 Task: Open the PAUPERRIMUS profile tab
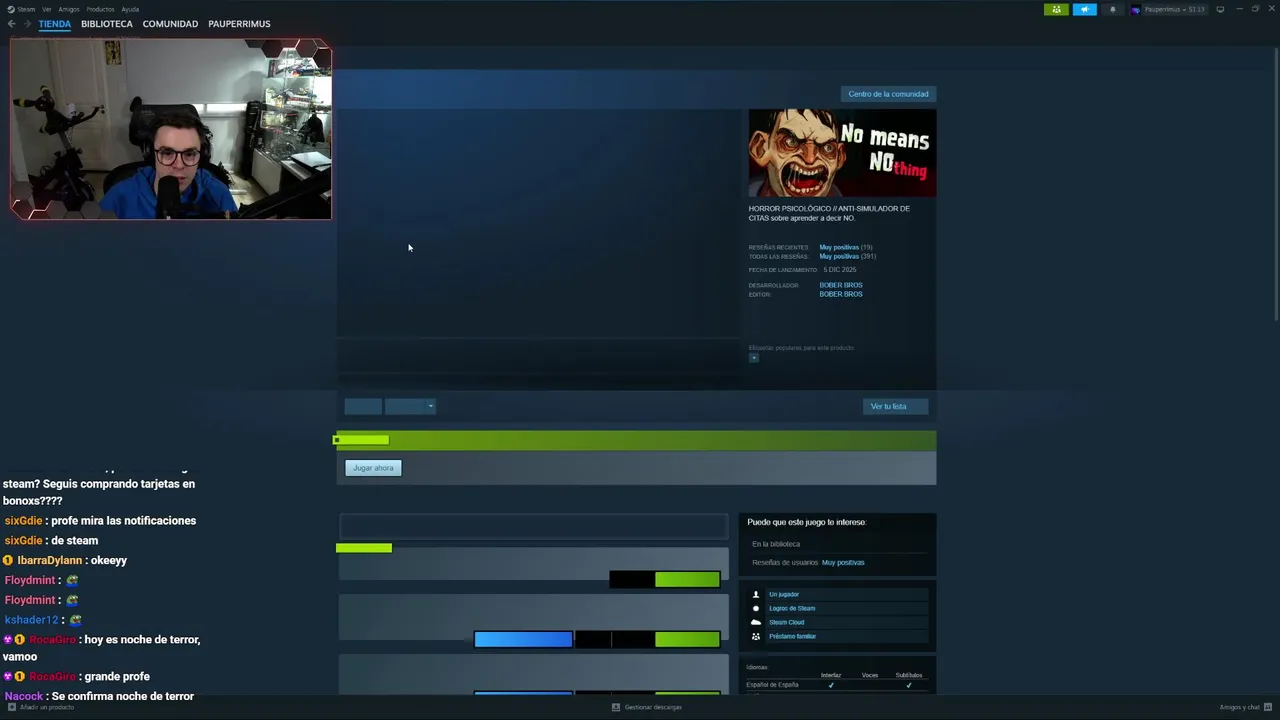point(239,24)
